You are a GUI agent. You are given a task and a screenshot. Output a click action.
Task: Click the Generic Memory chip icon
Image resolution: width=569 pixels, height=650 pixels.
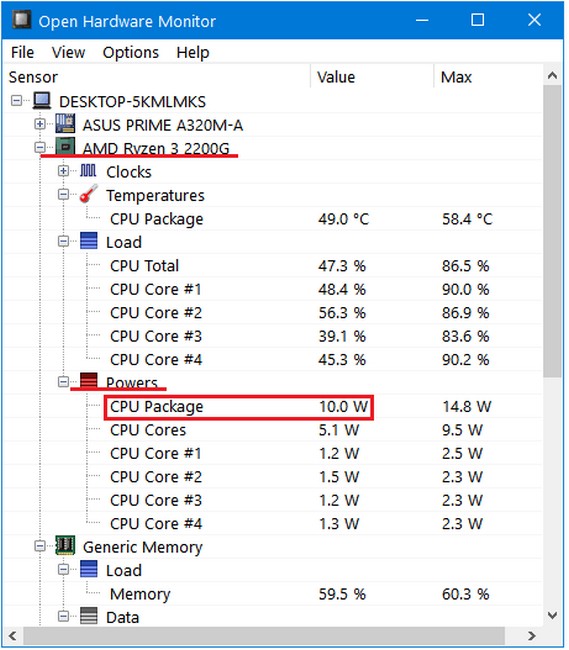[65, 546]
